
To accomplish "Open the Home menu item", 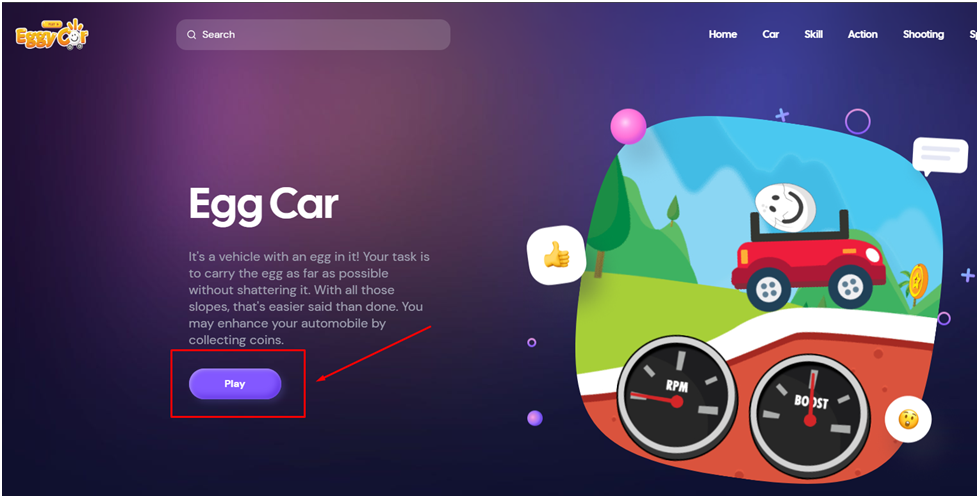I will tap(723, 34).
